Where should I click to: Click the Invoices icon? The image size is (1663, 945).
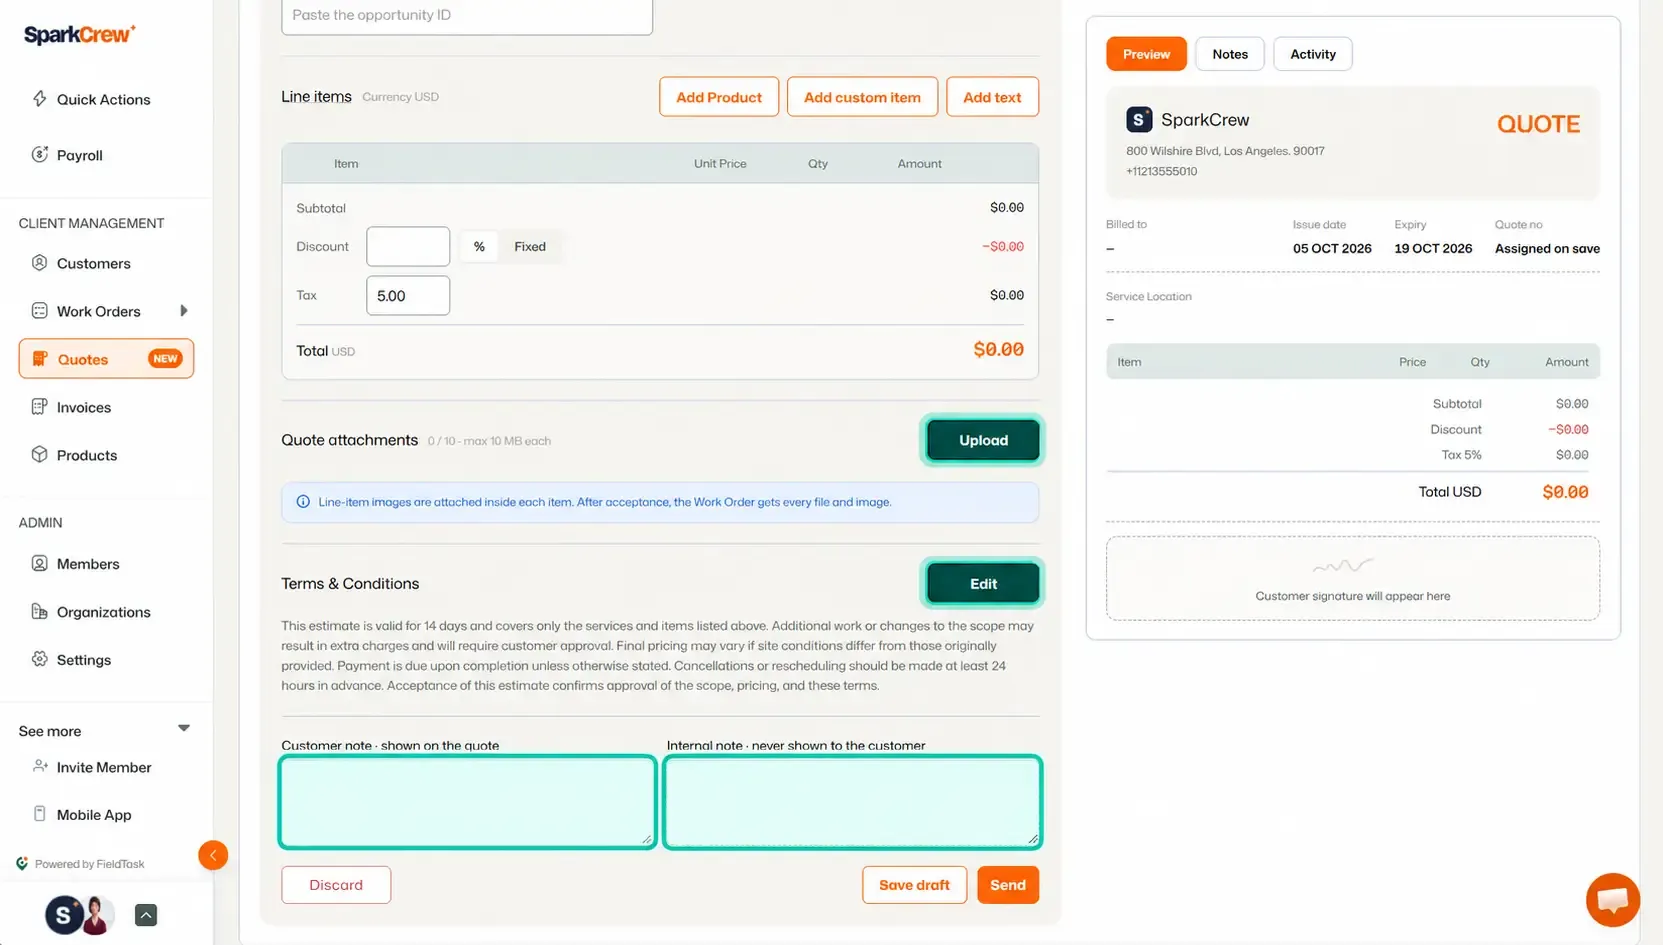click(x=40, y=407)
